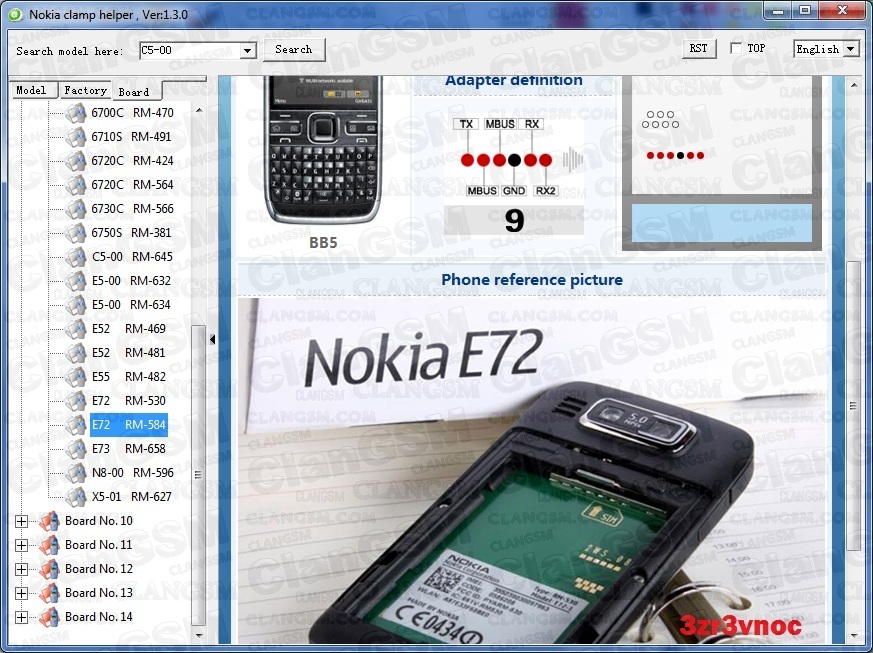Switch to the Factory tab

(85, 90)
